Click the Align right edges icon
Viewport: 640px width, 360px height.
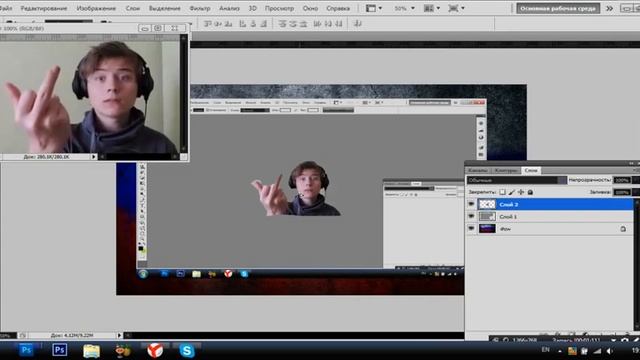point(264,24)
